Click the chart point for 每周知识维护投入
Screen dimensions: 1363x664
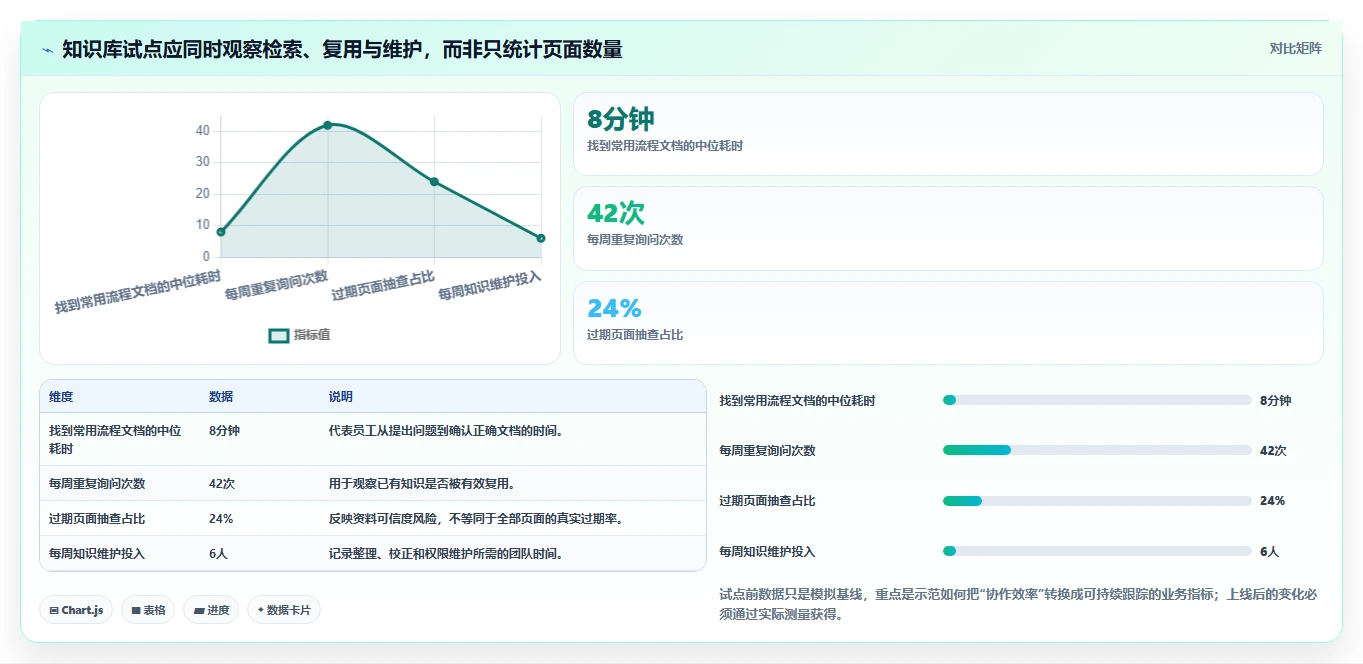click(x=541, y=238)
